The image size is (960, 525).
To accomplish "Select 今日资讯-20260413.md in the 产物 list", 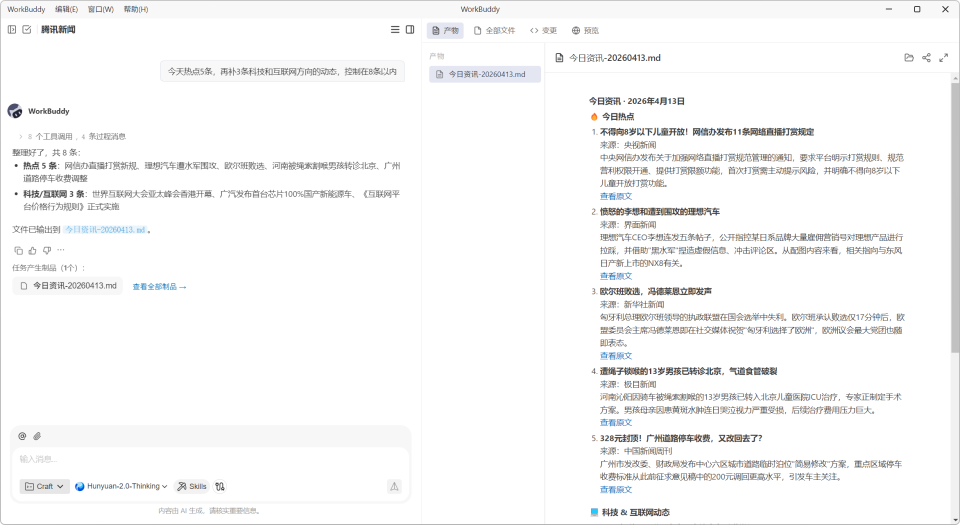I will [485, 74].
